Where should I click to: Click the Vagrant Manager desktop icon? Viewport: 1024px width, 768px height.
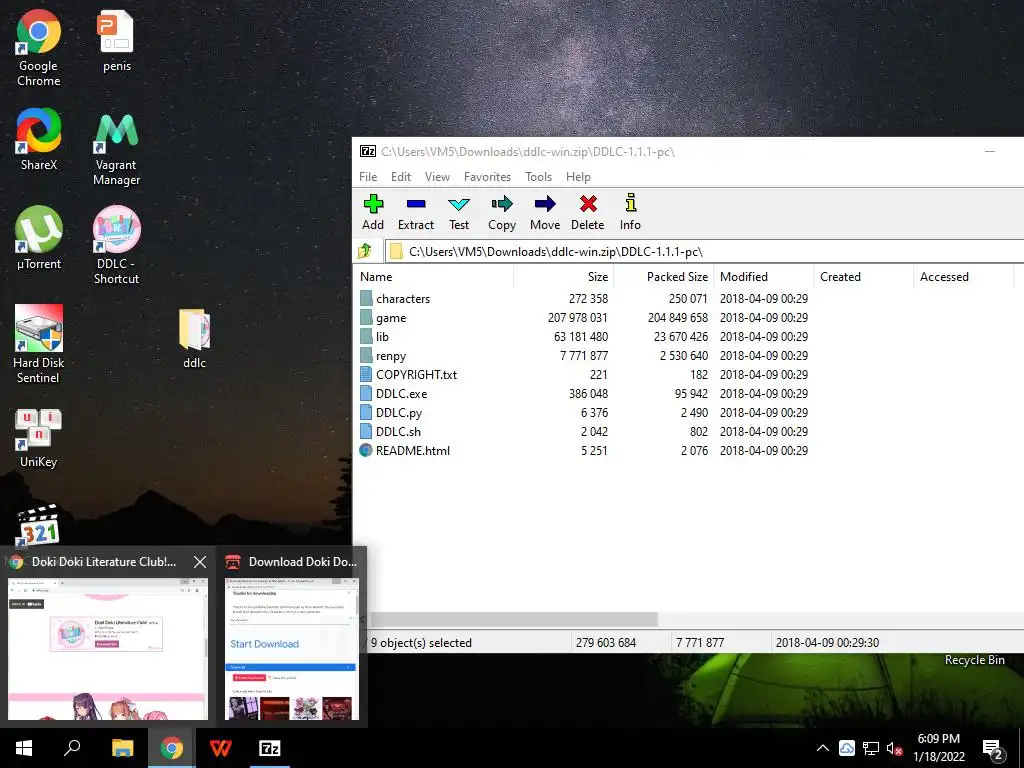[116, 149]
